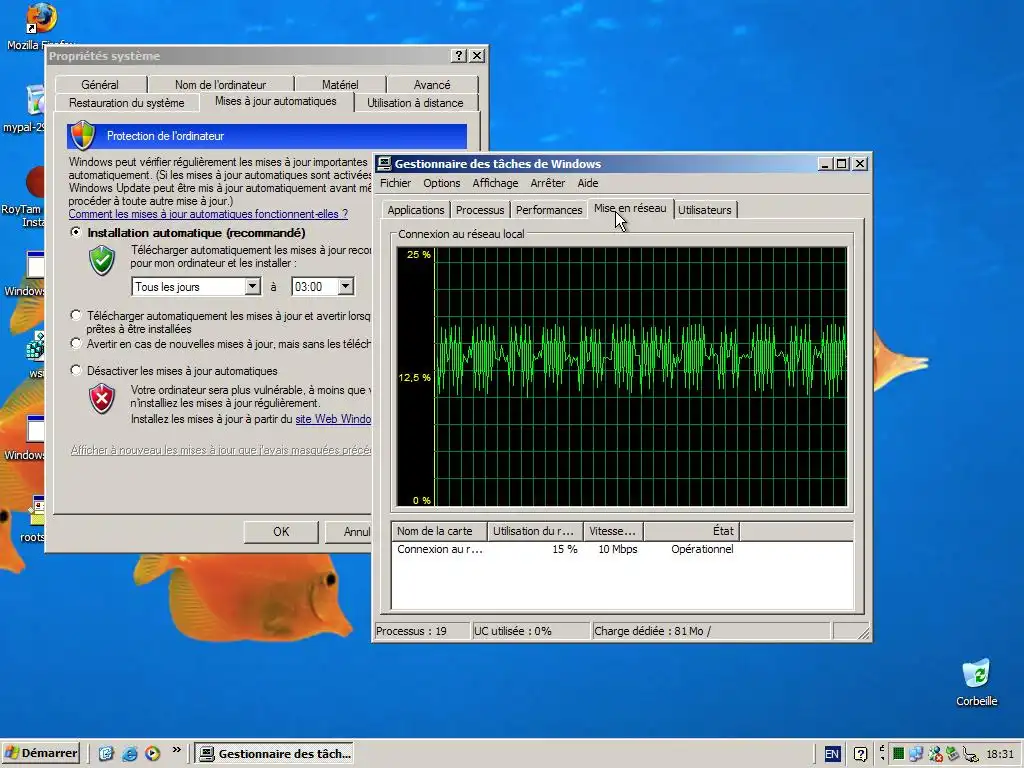The image size is (1024, 768).
Task: Open the Aide menu
Action: click(588, 184)
